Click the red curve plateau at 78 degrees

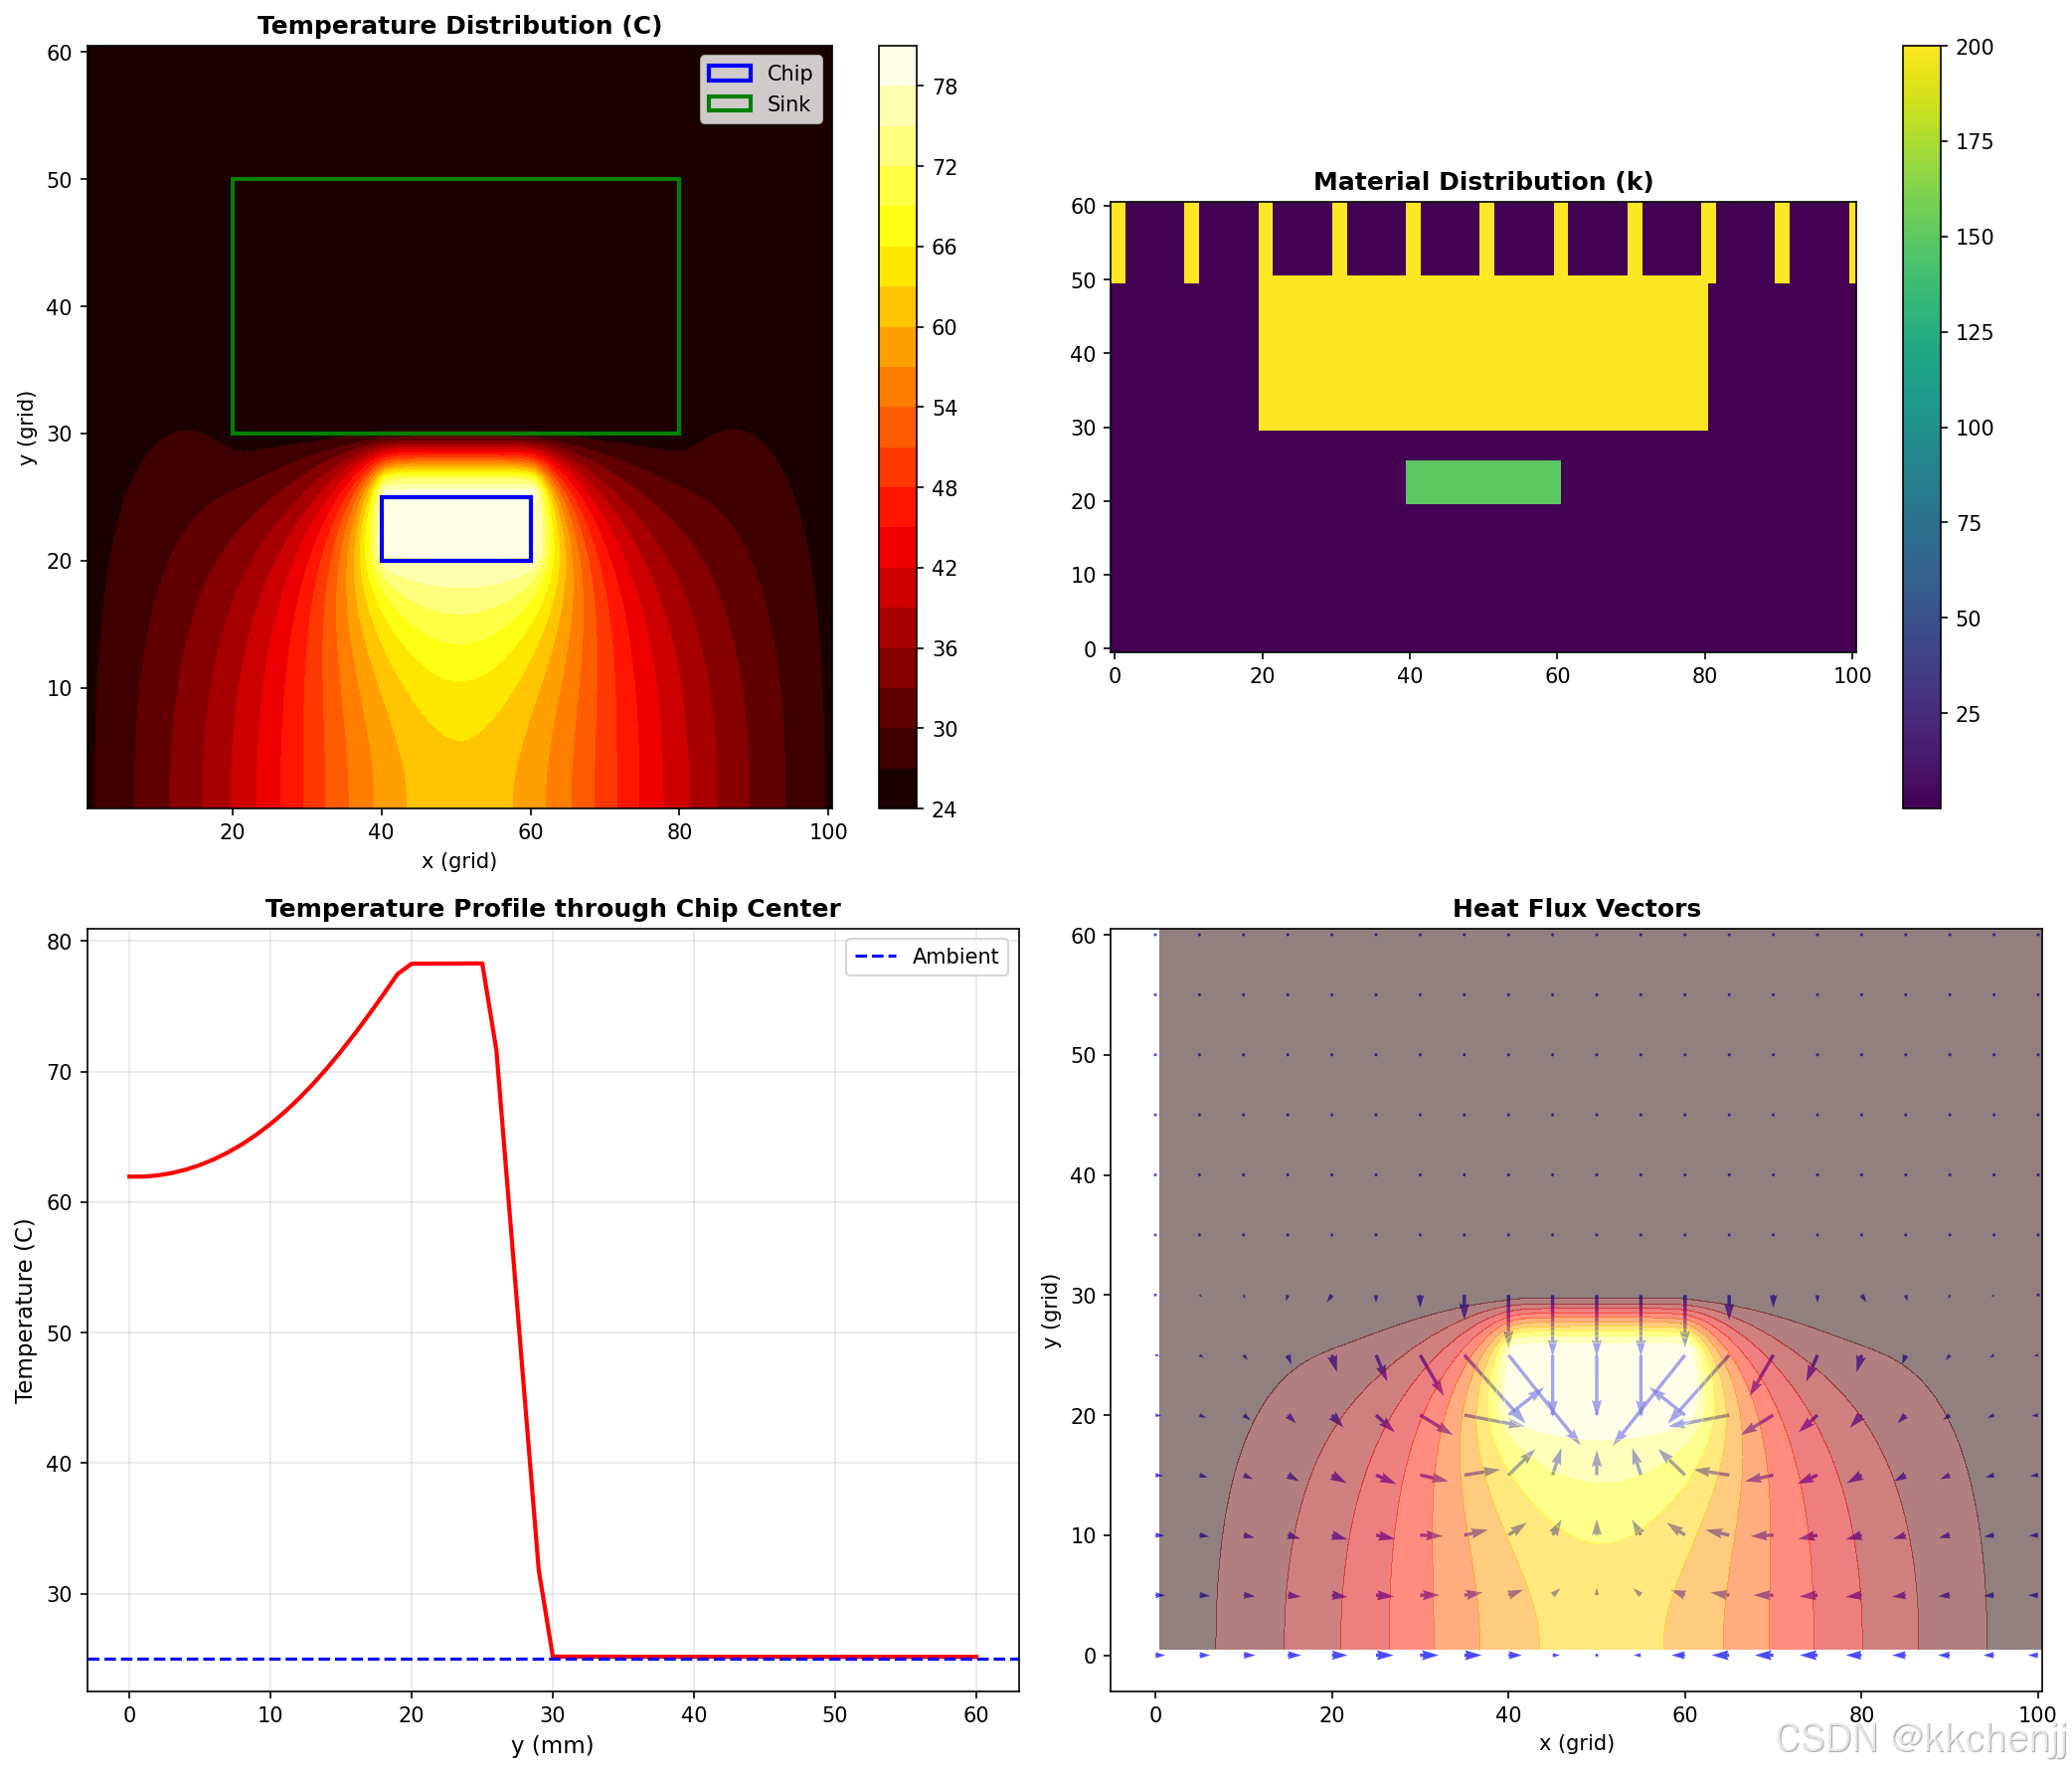point(447,964)
